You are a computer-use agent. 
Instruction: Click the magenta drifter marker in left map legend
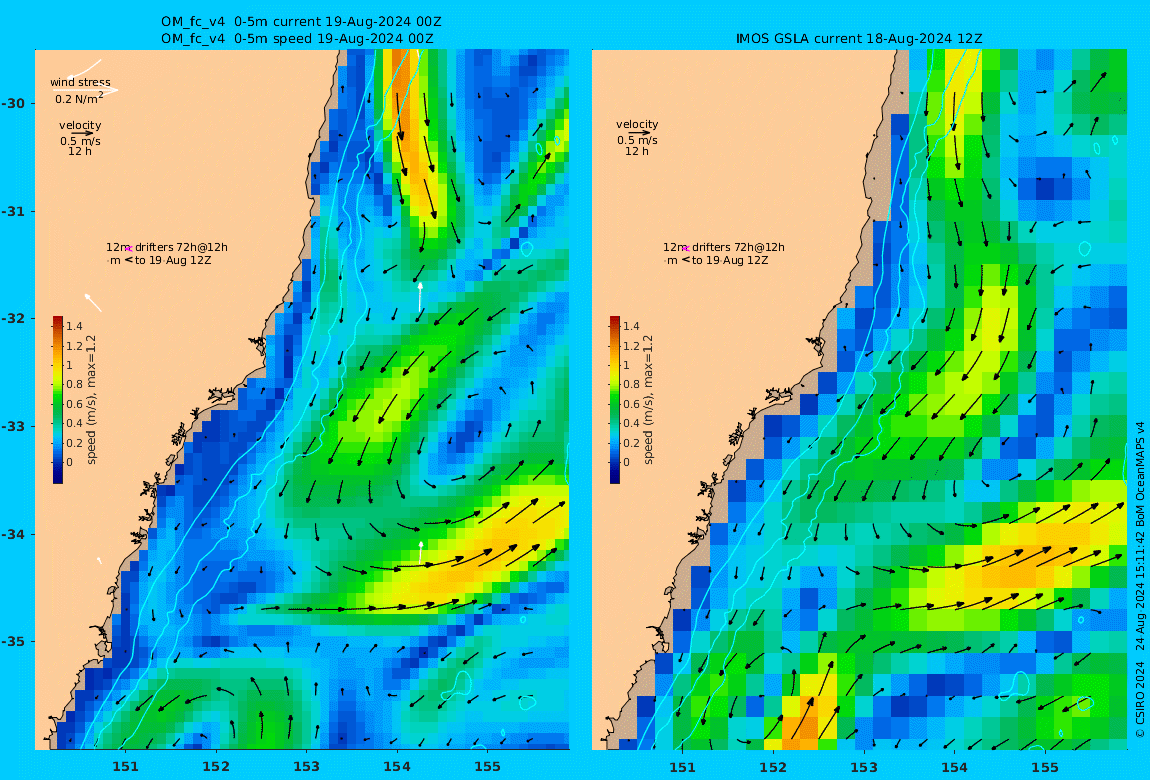coord(128,249)
